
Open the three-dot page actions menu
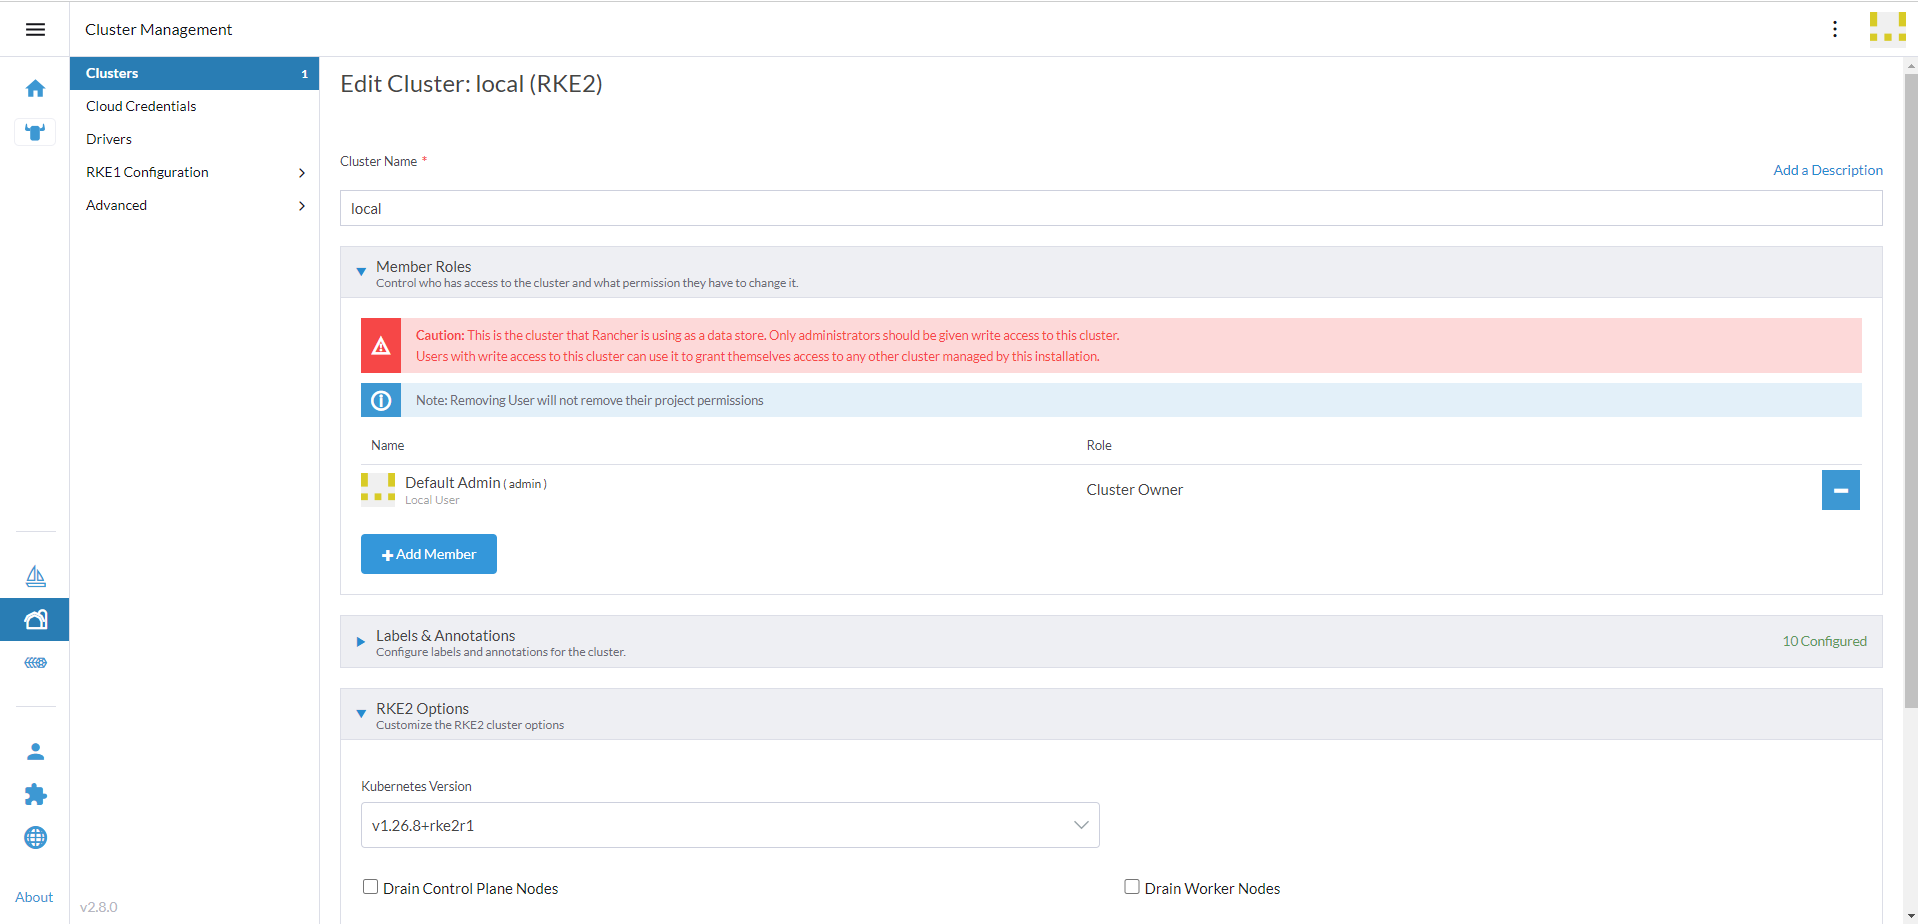point(1834,29)
